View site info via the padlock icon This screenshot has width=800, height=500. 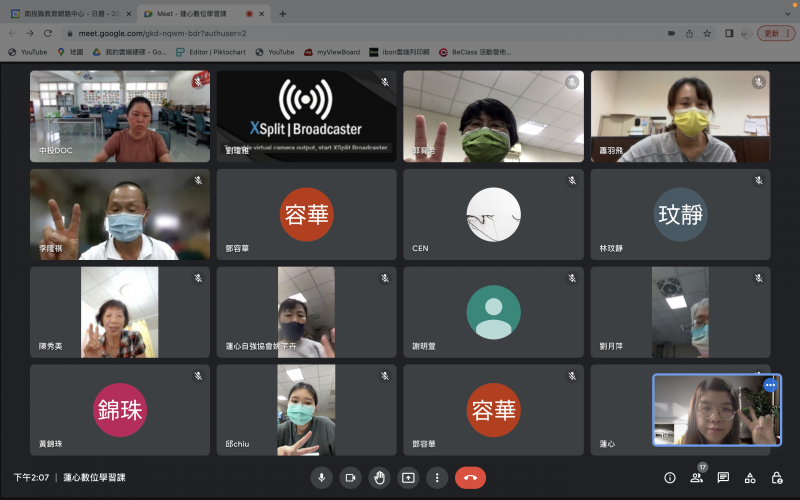[x=70, y=33]
